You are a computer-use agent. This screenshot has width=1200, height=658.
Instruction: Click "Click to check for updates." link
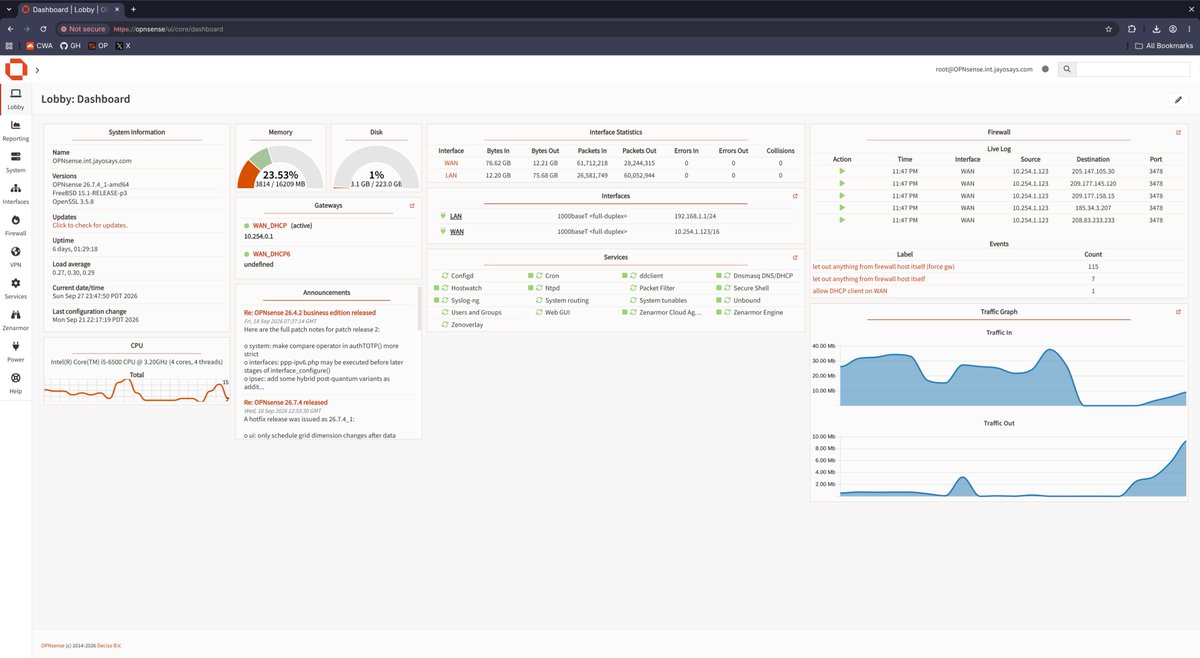pyautogui.click(x=90, y=225)
